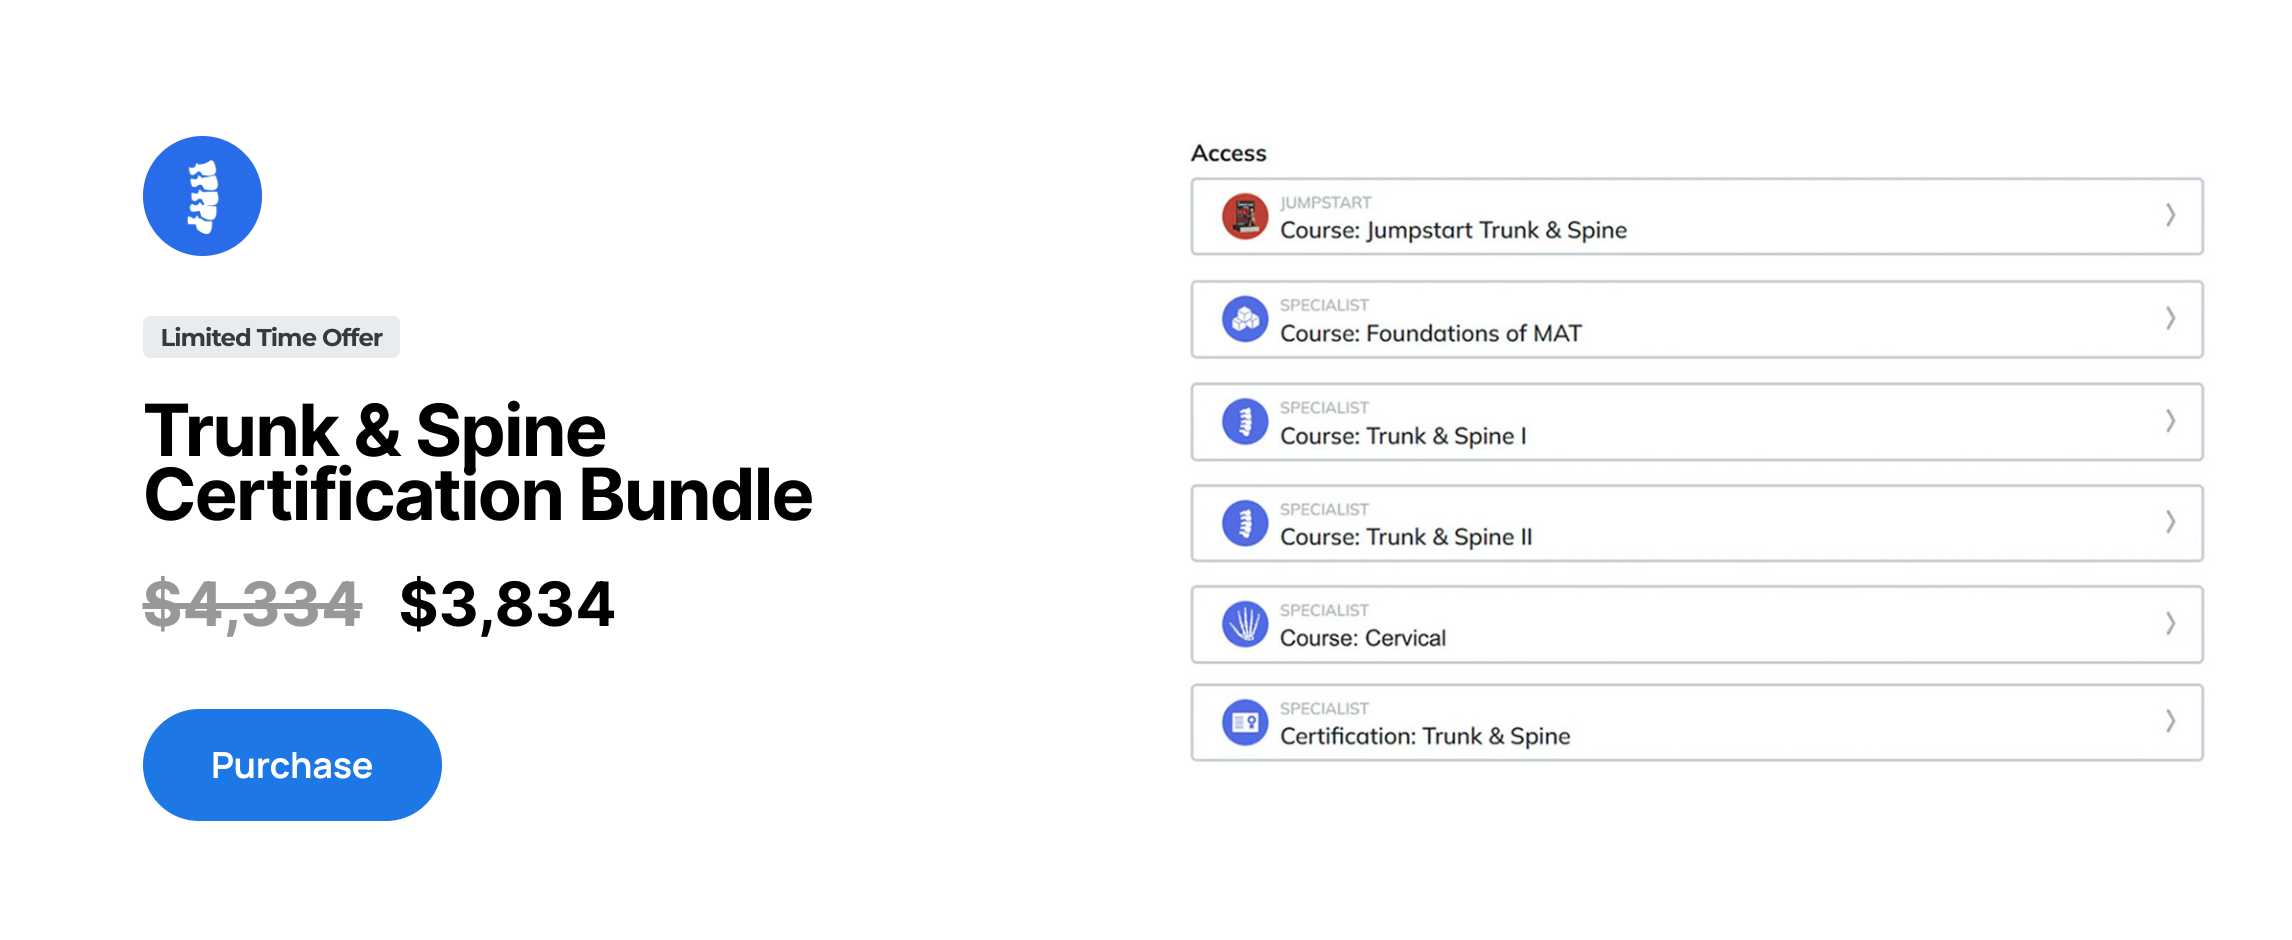
Task: Click the Foundations of MAT cubes icon
Action: click(1245, 319)
